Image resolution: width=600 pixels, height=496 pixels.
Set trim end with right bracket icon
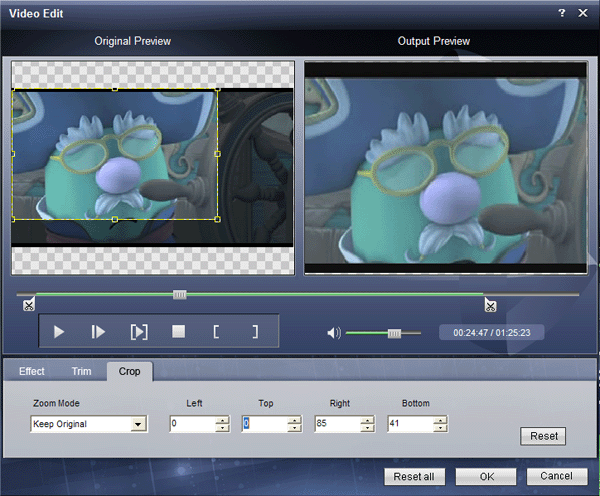(255, 332)
